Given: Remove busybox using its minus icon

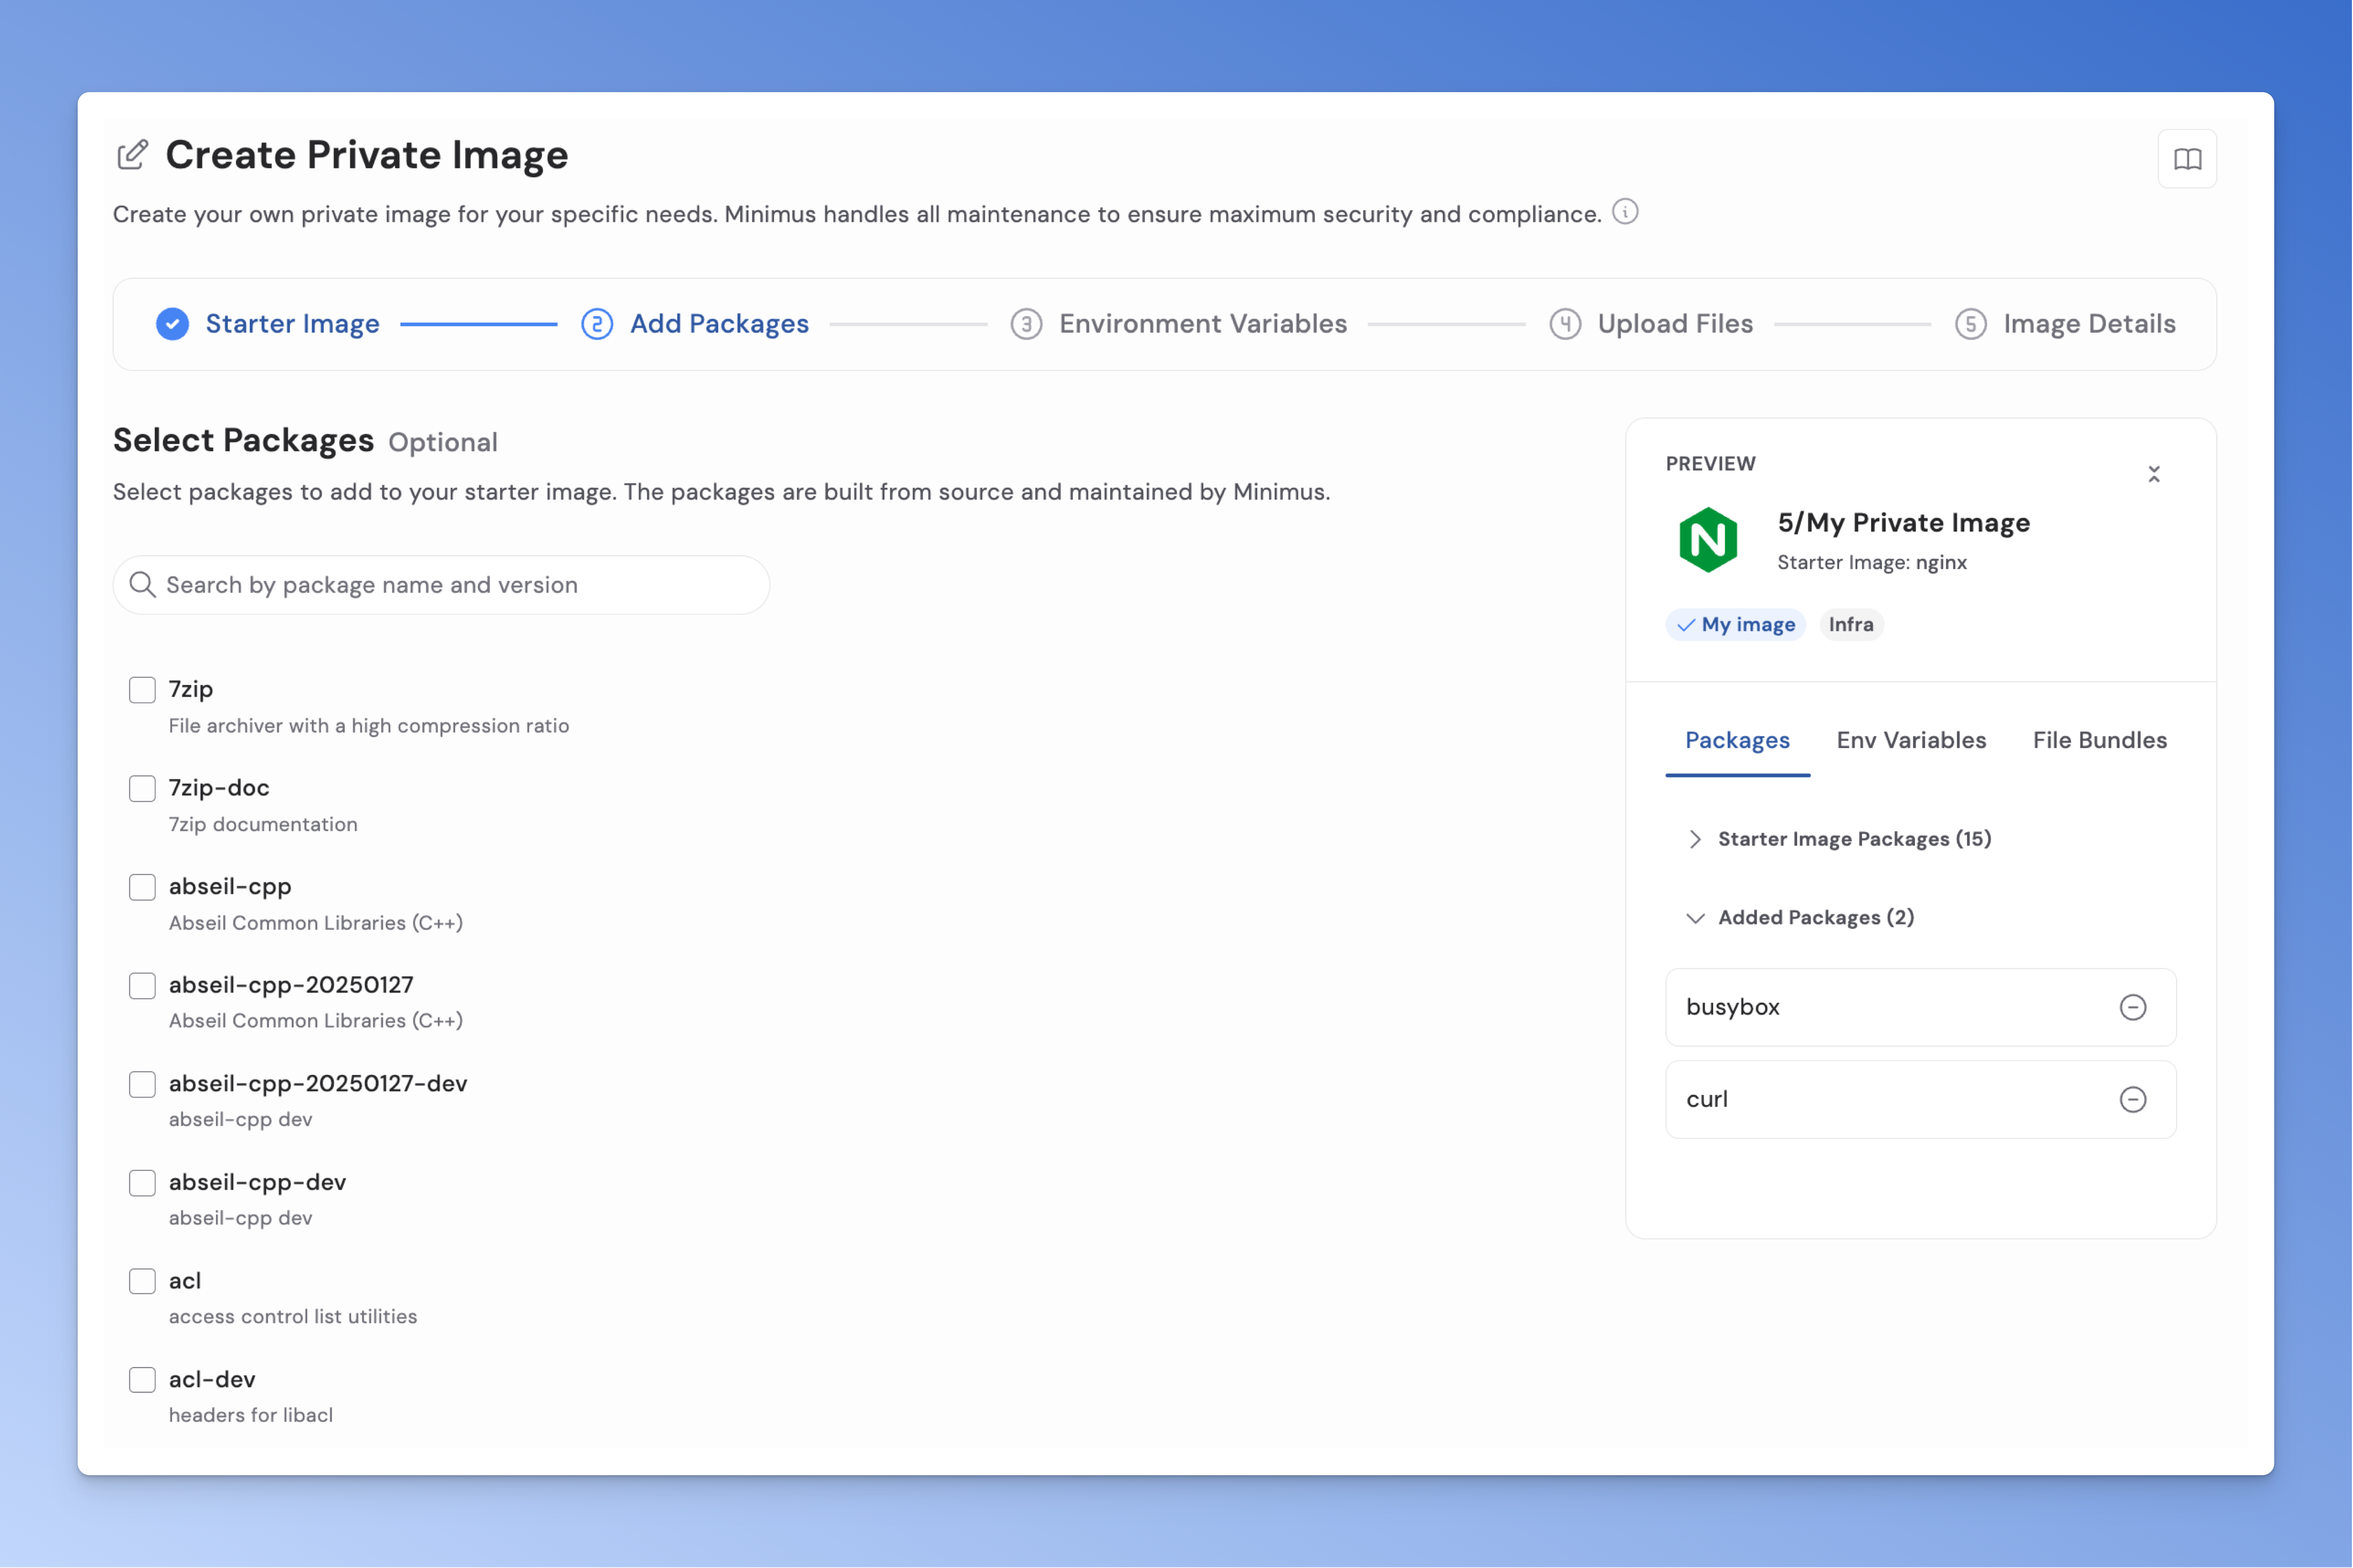Looking at the screenshot, I should pos(2133,1007).
